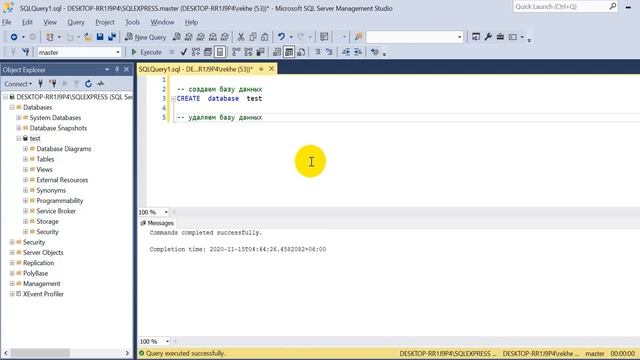This screenshot has width=640, height=360.
Task: Display Estimated Execution Plan icon
Action: coord(196,52)
